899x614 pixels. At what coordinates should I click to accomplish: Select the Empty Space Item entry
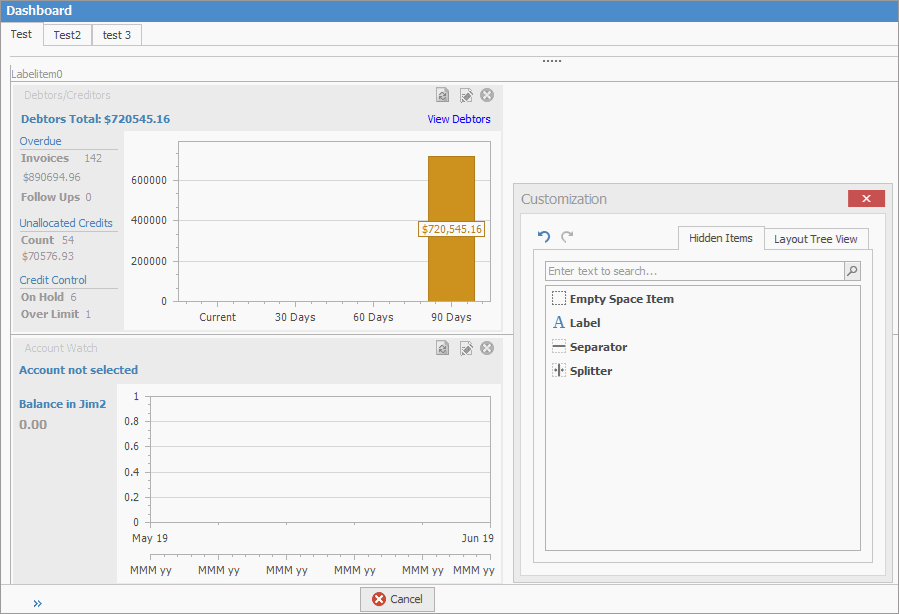pos(621,299)
